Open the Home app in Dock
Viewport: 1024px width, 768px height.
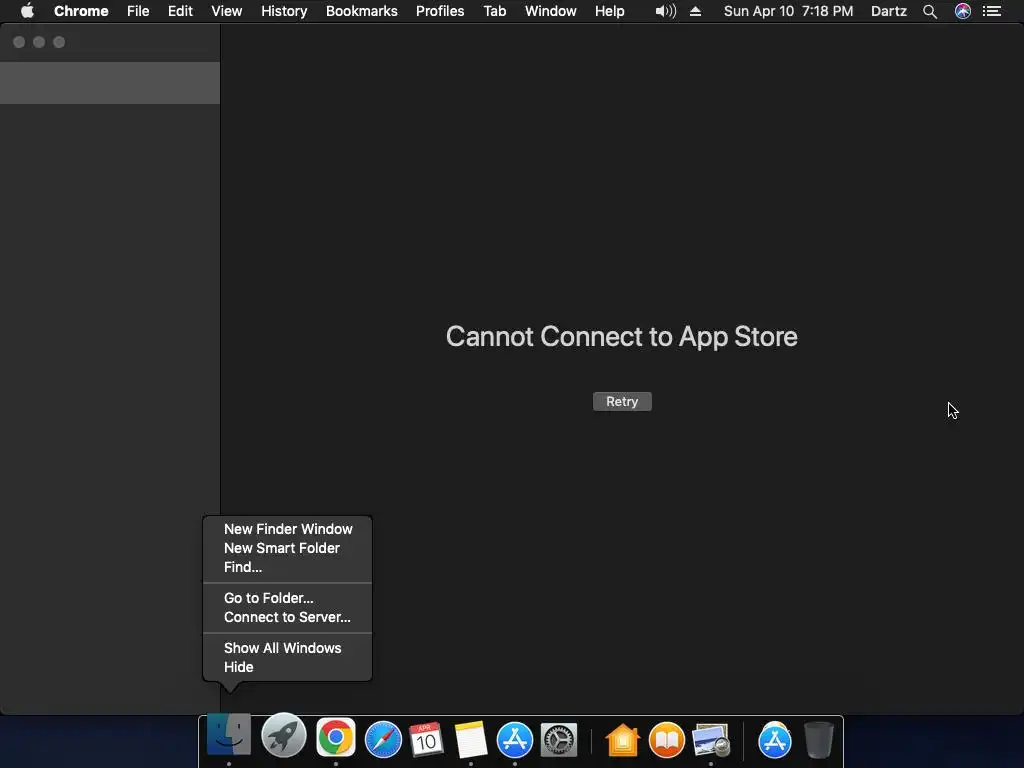(622, 741)
